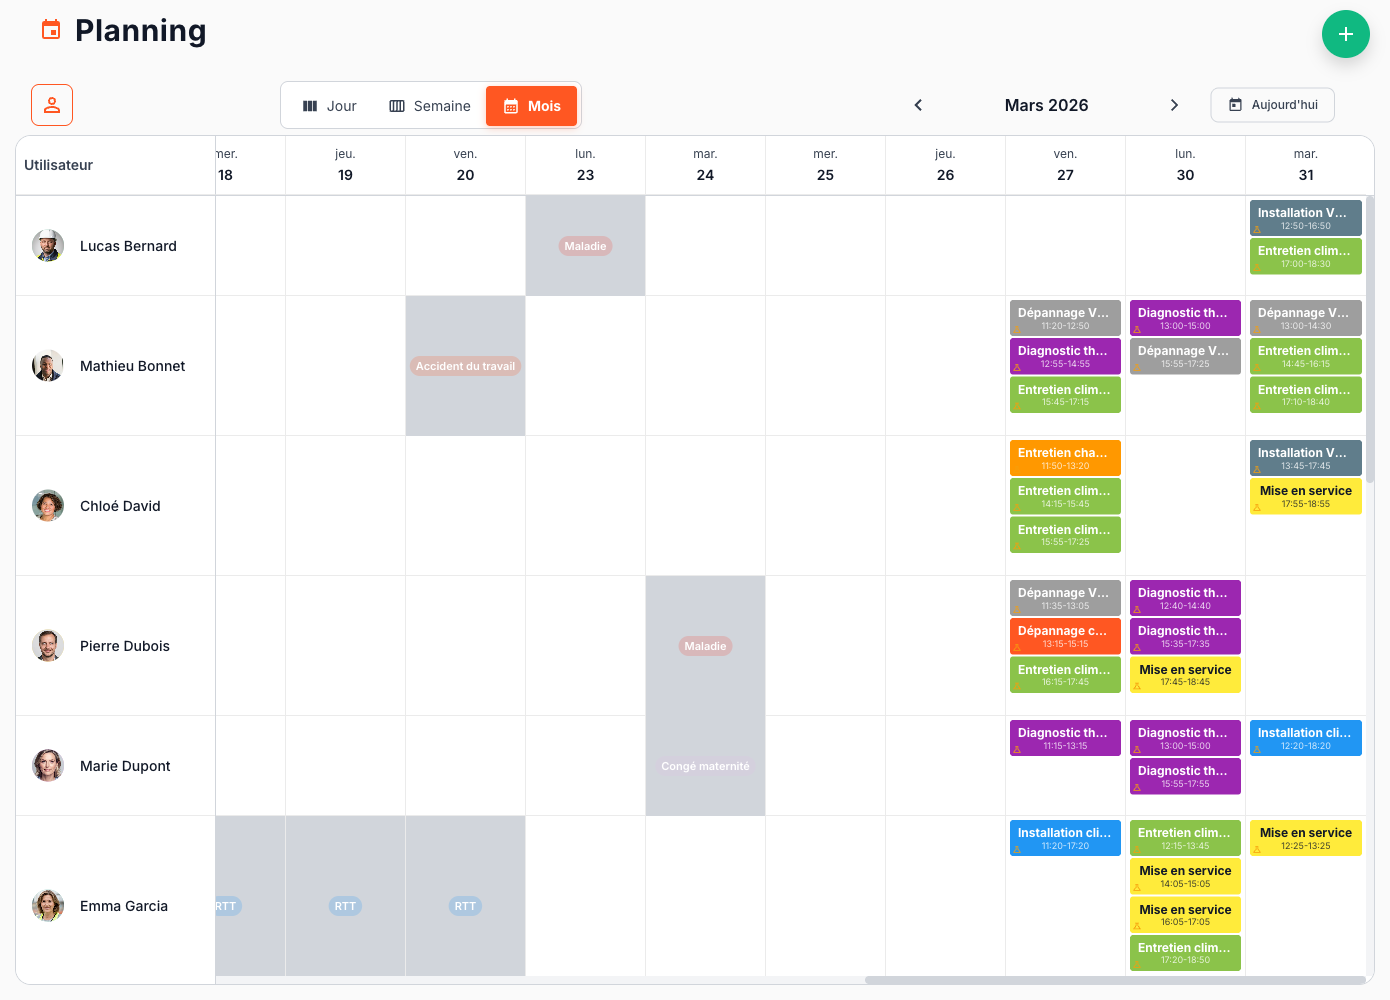The image size is (1390, 1000).
Task: Switch to the Semaine view
Action: 430,105
